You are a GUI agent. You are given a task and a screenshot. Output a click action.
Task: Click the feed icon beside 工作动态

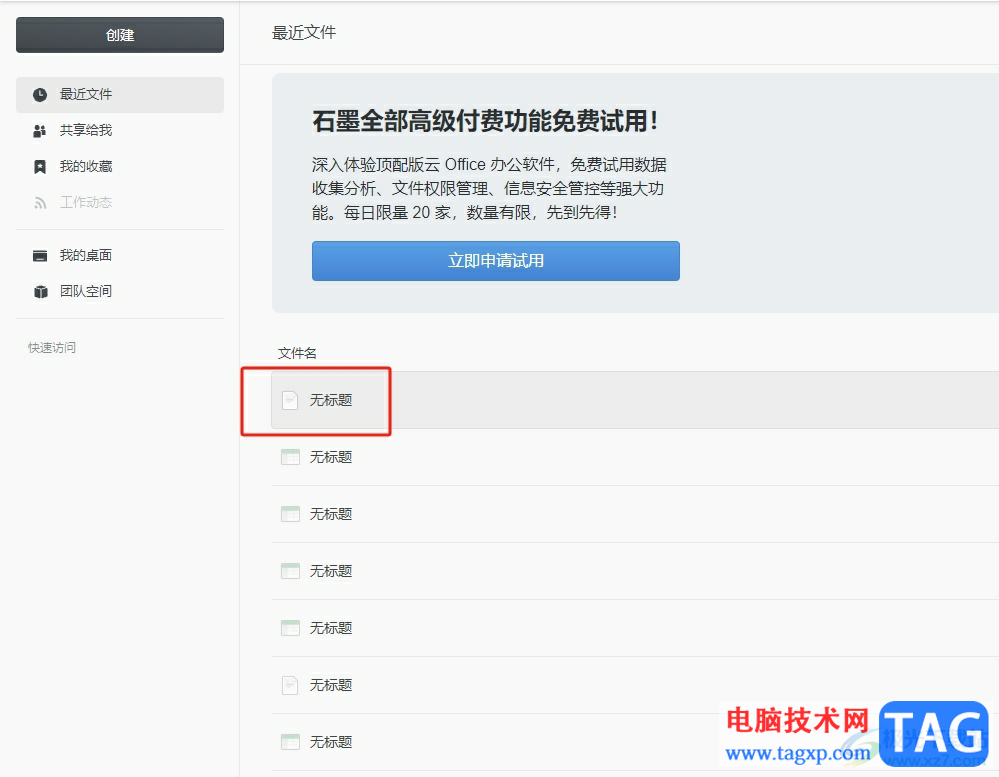coord(40,203)
